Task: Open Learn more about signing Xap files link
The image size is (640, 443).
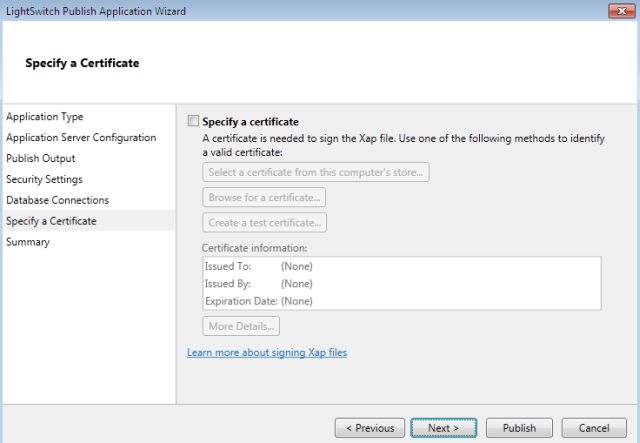Action: tap(267, 352)
